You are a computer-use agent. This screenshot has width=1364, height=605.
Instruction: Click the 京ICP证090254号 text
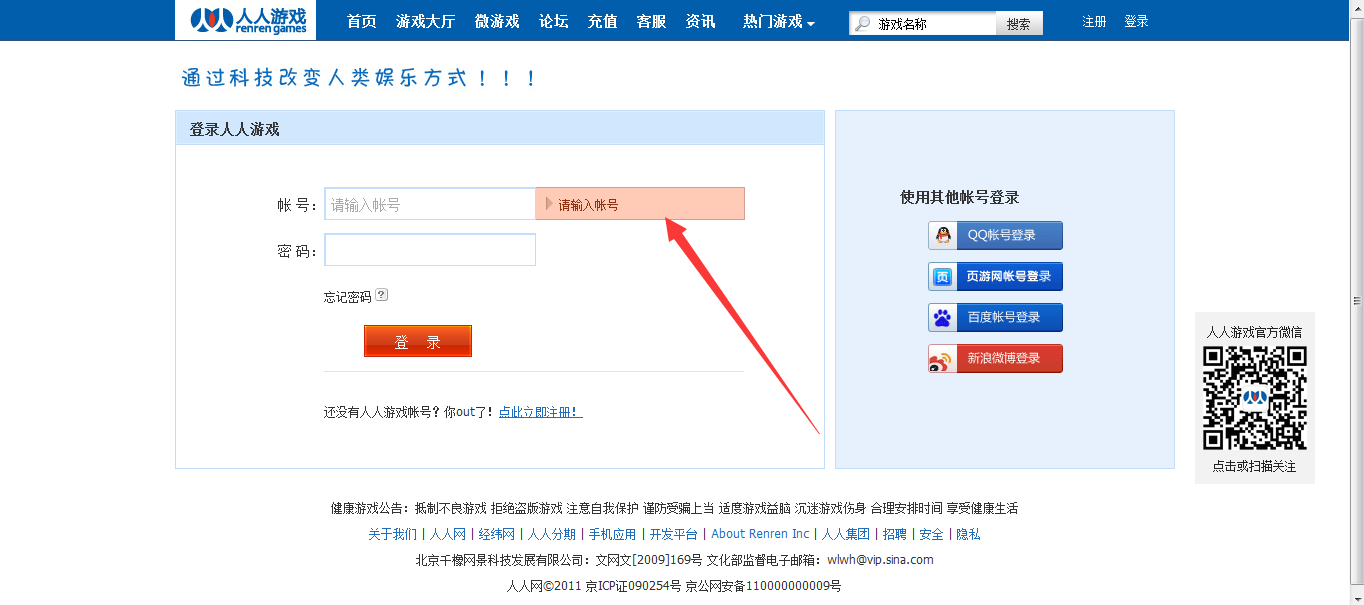coord(633,586)
